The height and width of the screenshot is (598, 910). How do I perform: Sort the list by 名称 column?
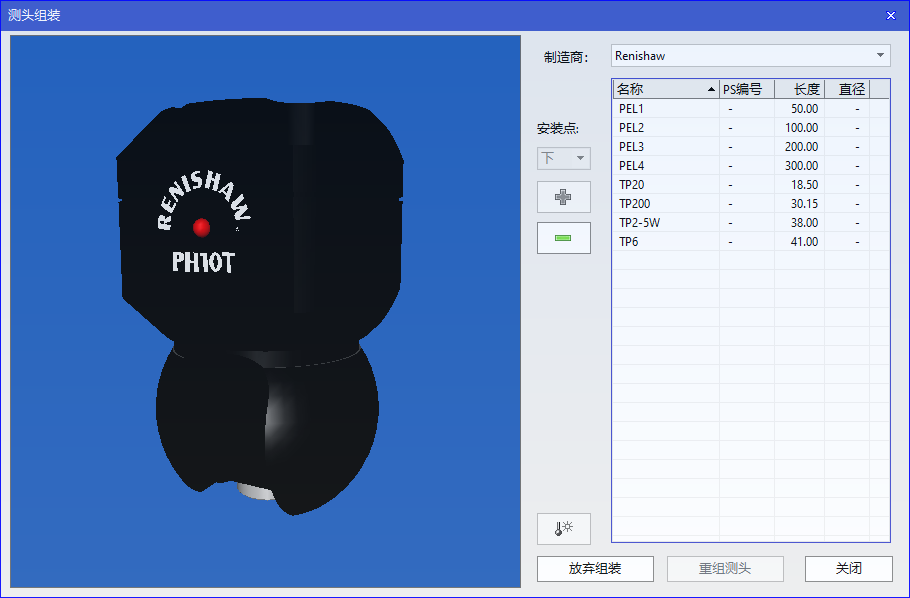pos(666,89)
